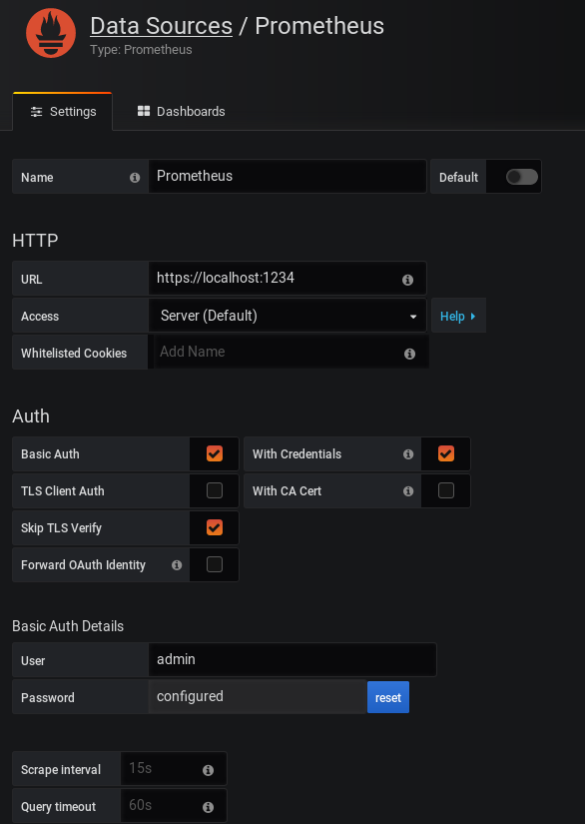The image size is (585, 824).
Task: Switch to the Dashboards tab
Action: [181, 111]
